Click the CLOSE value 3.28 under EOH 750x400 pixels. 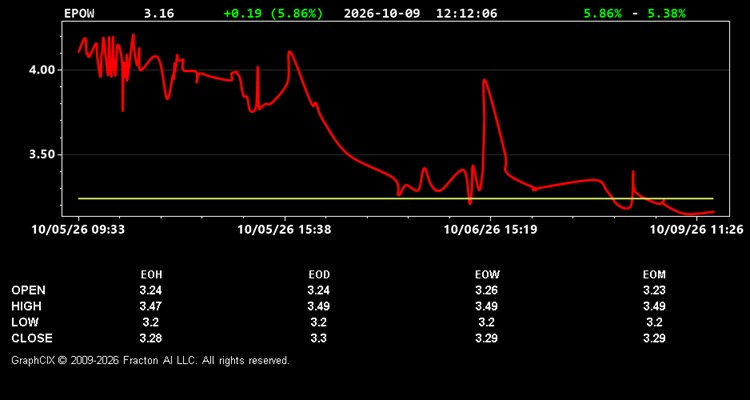tap(151, 338)
